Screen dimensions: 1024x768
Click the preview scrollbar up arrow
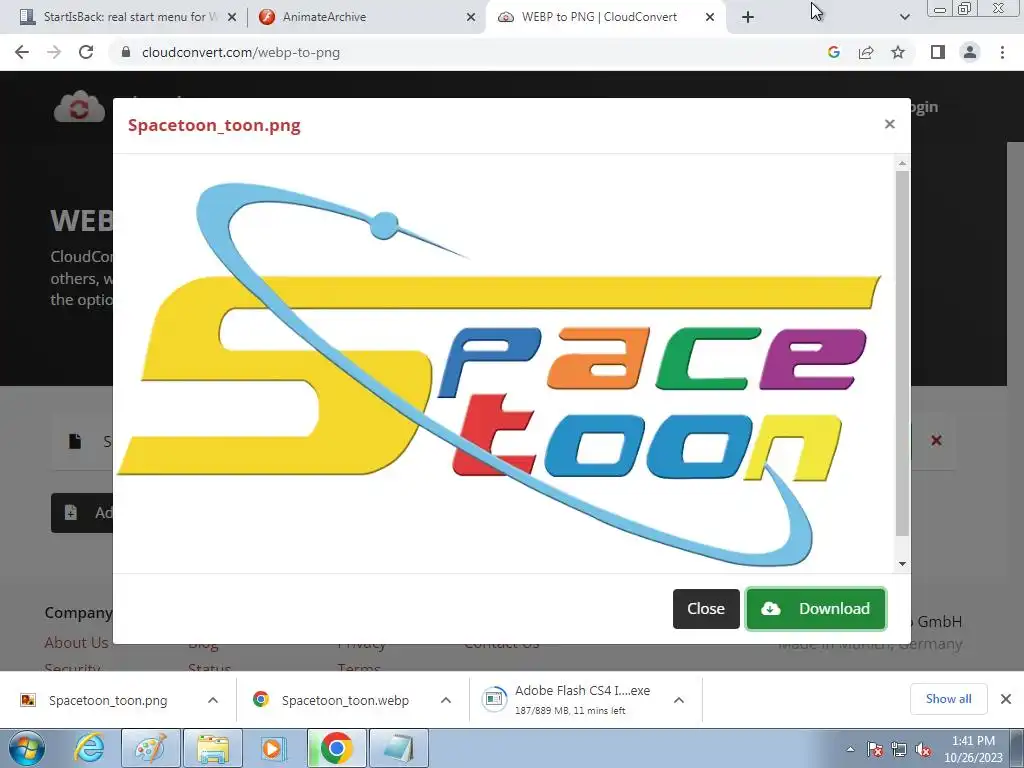(903, 163)
